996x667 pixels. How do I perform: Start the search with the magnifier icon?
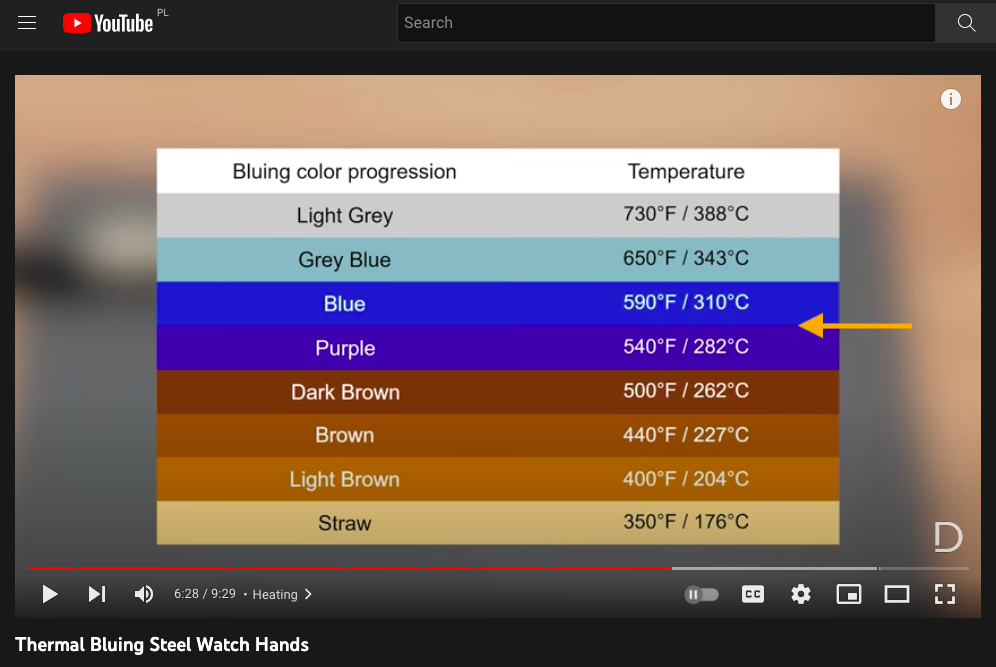pyautogui.click(x=965, y=22)
